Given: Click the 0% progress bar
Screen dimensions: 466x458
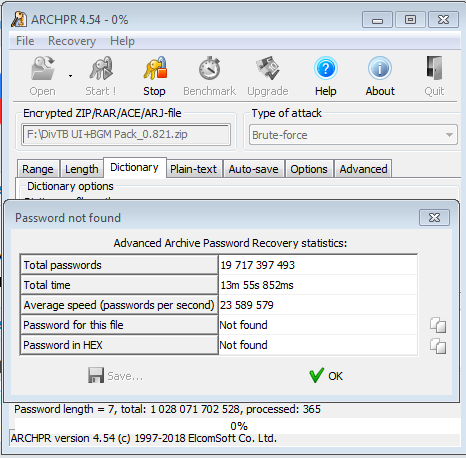Looking at the screenshot, I should tap(239, 426).
